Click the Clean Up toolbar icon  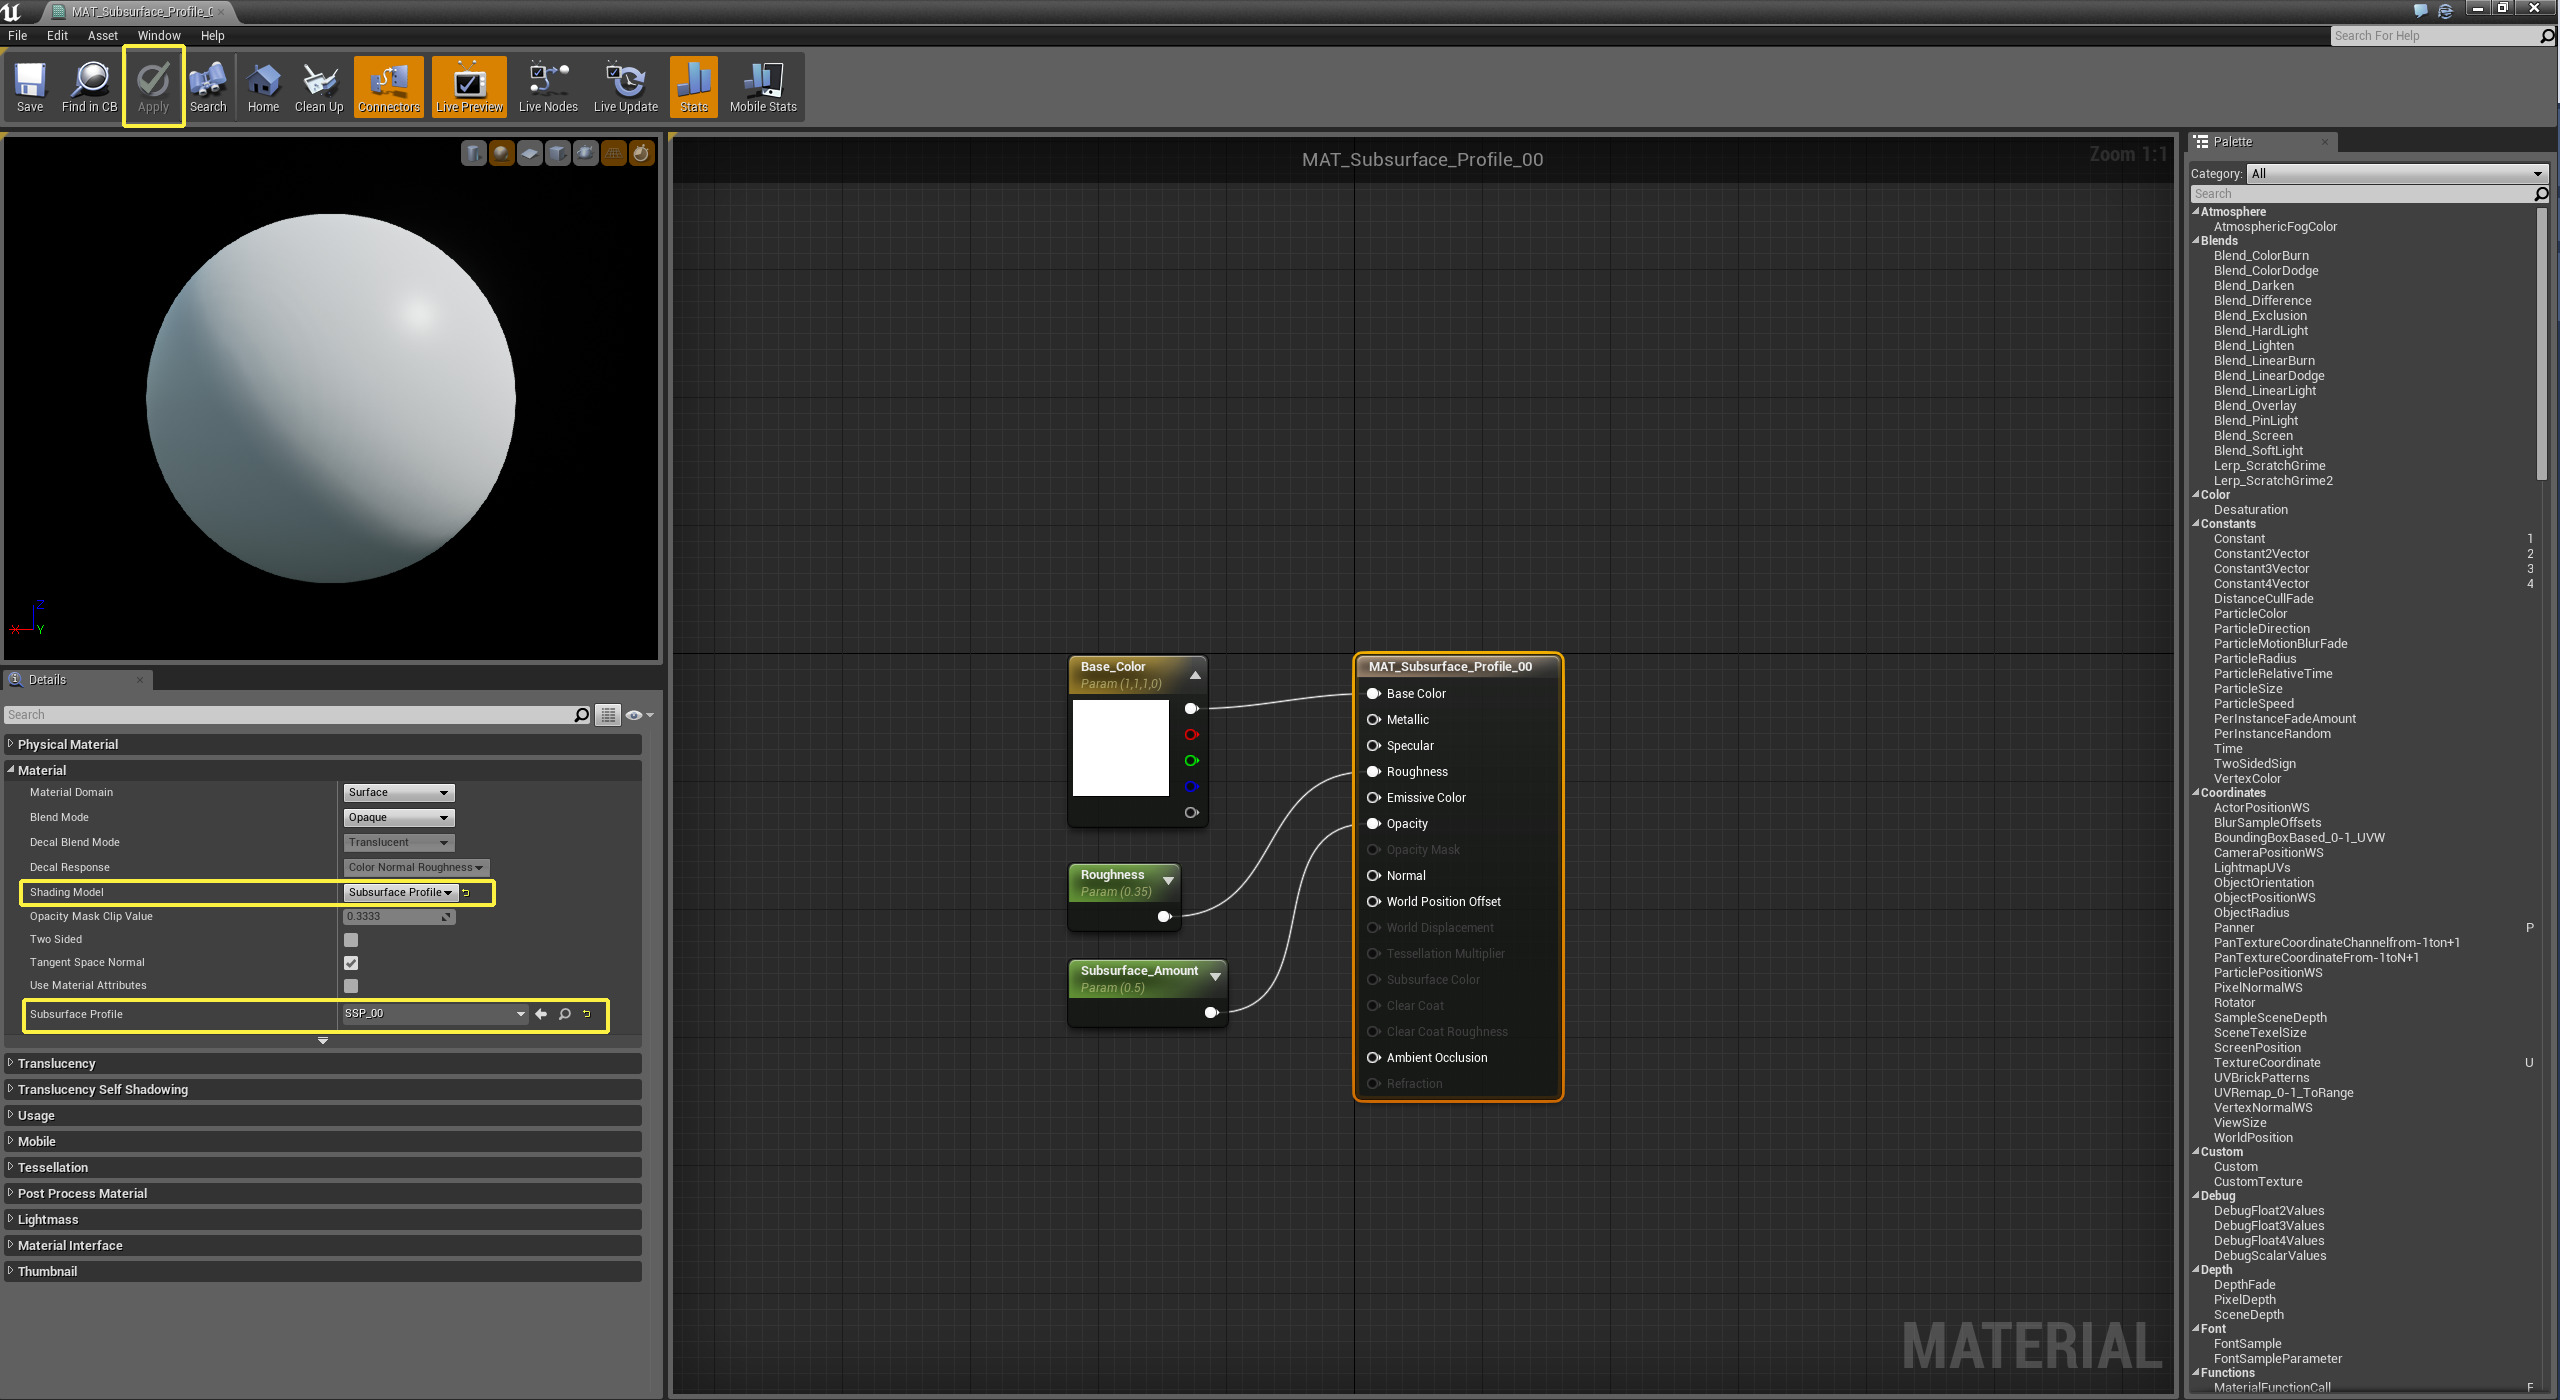click(x=318, y=86)
